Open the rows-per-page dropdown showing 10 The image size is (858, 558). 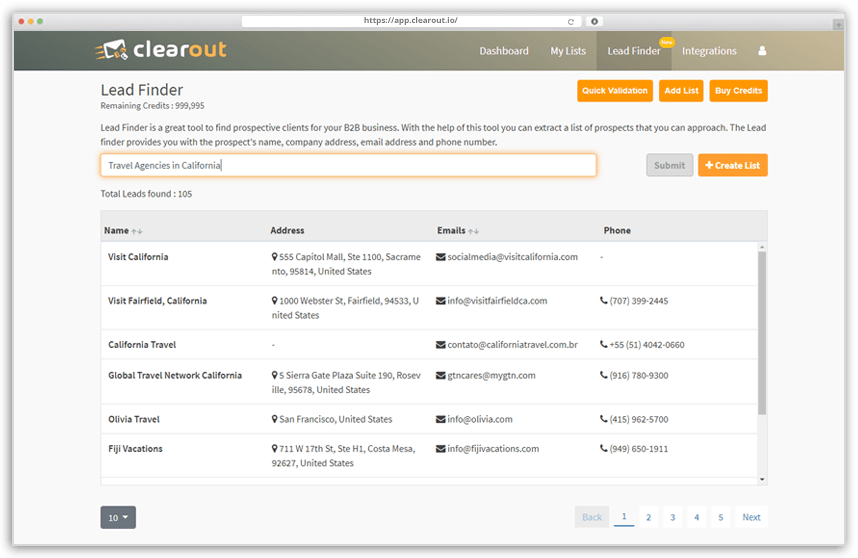118,518
